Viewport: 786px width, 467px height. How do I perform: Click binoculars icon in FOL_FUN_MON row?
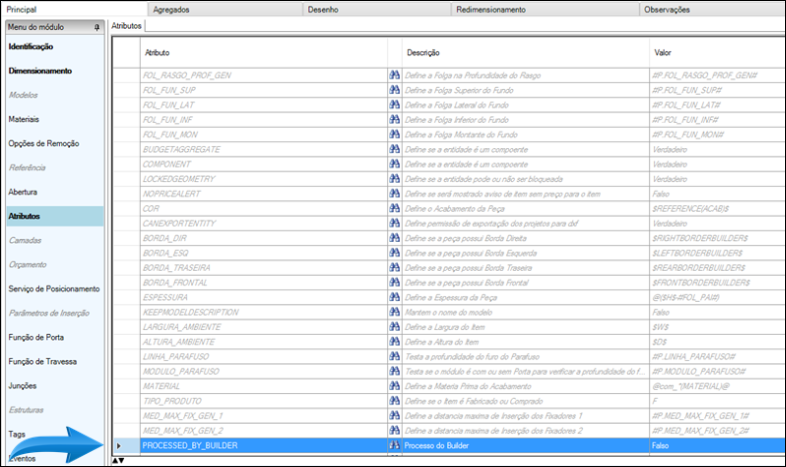click(x=395, y=134)
